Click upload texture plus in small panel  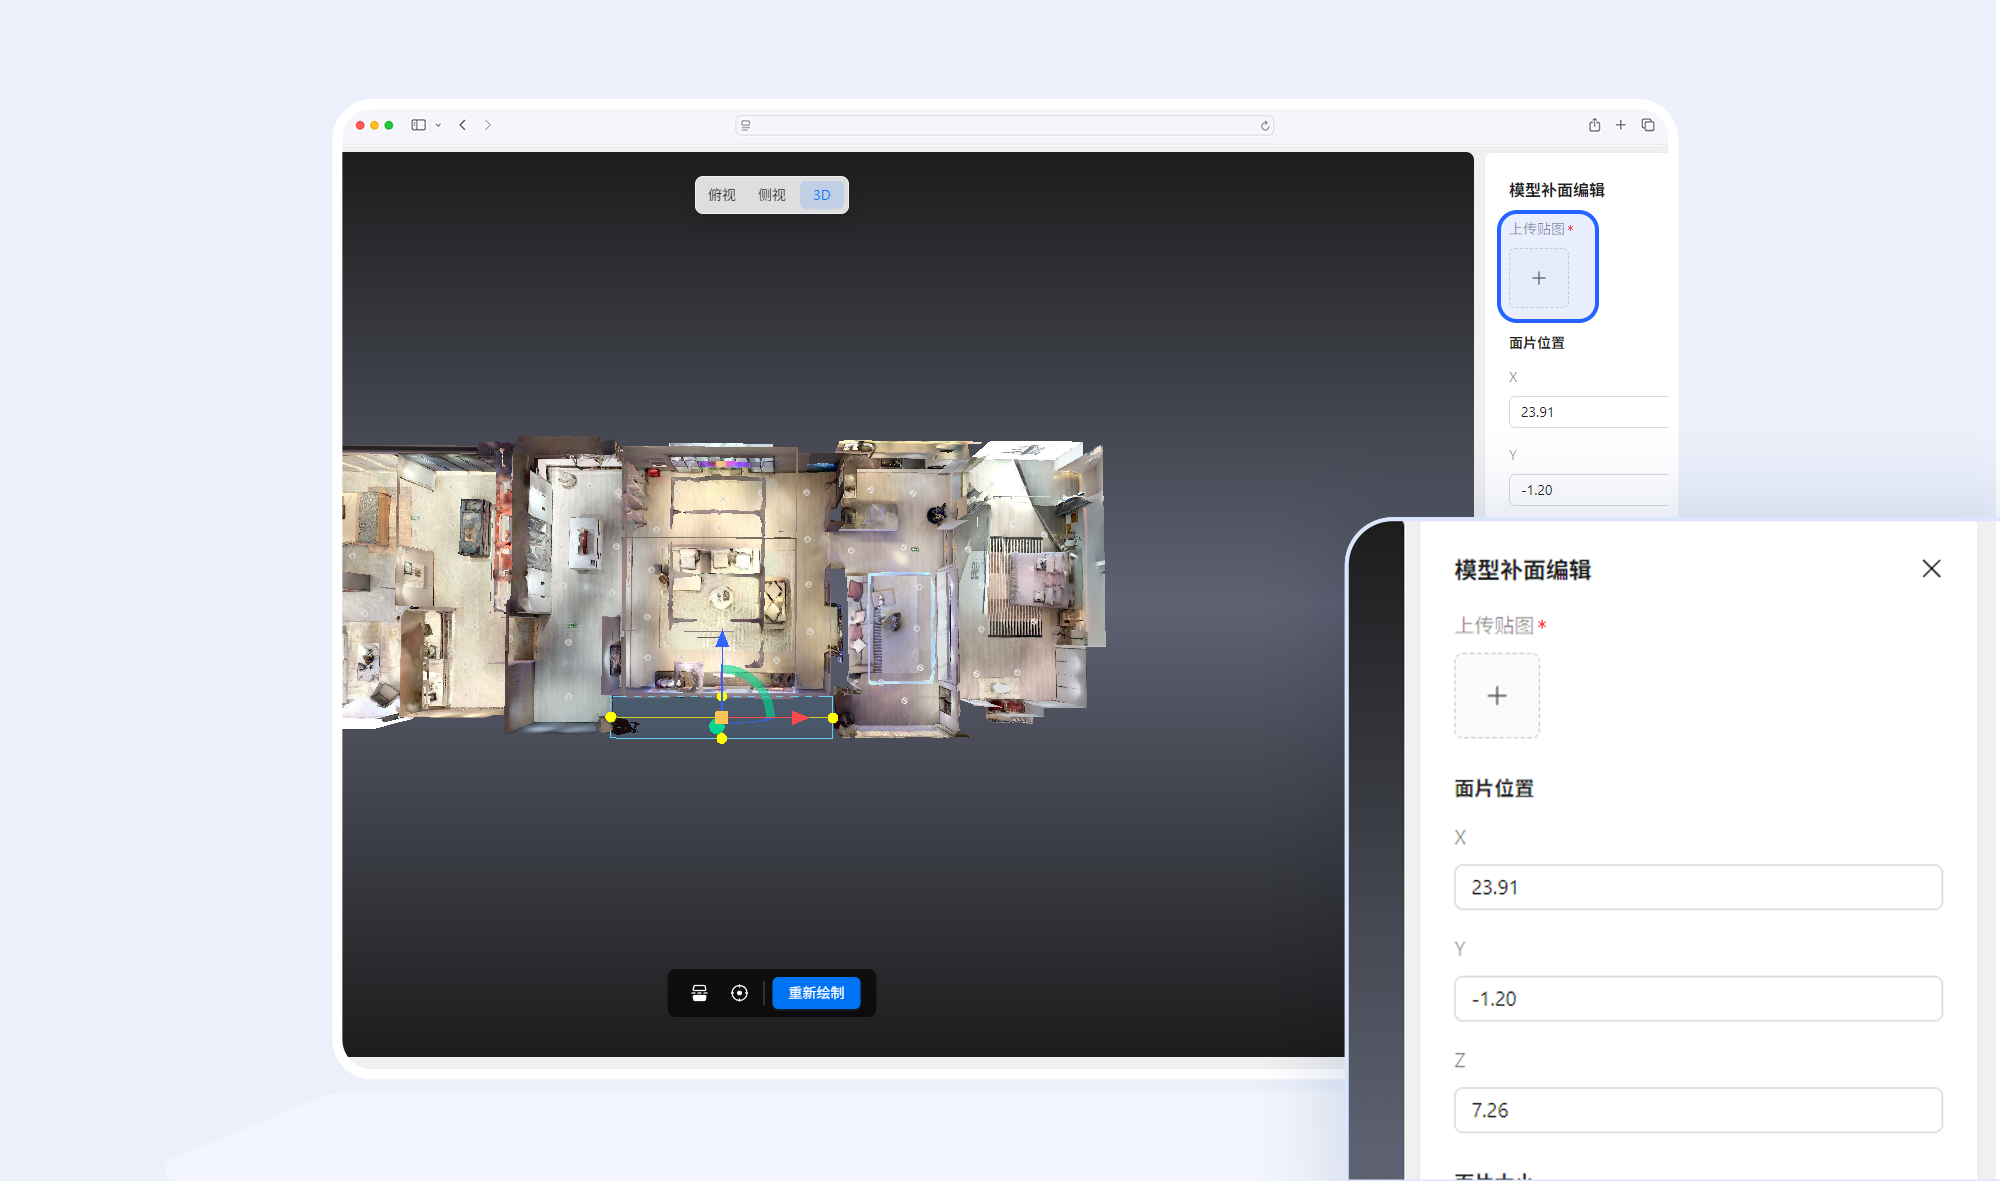click(1539, 278)
